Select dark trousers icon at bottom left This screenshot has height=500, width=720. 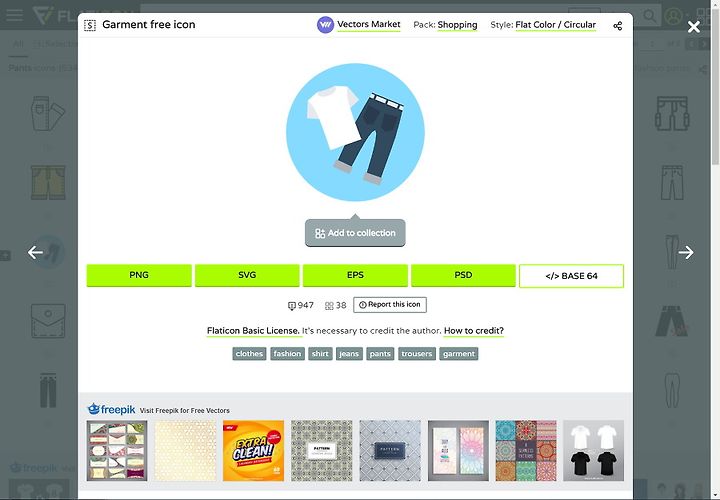(48, 390)
